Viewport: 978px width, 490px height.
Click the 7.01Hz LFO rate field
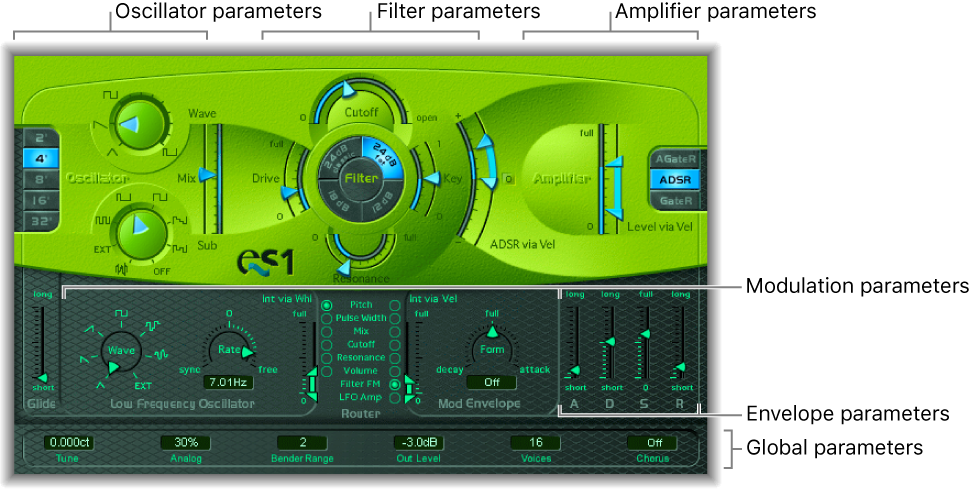click(x=228, y=382)
